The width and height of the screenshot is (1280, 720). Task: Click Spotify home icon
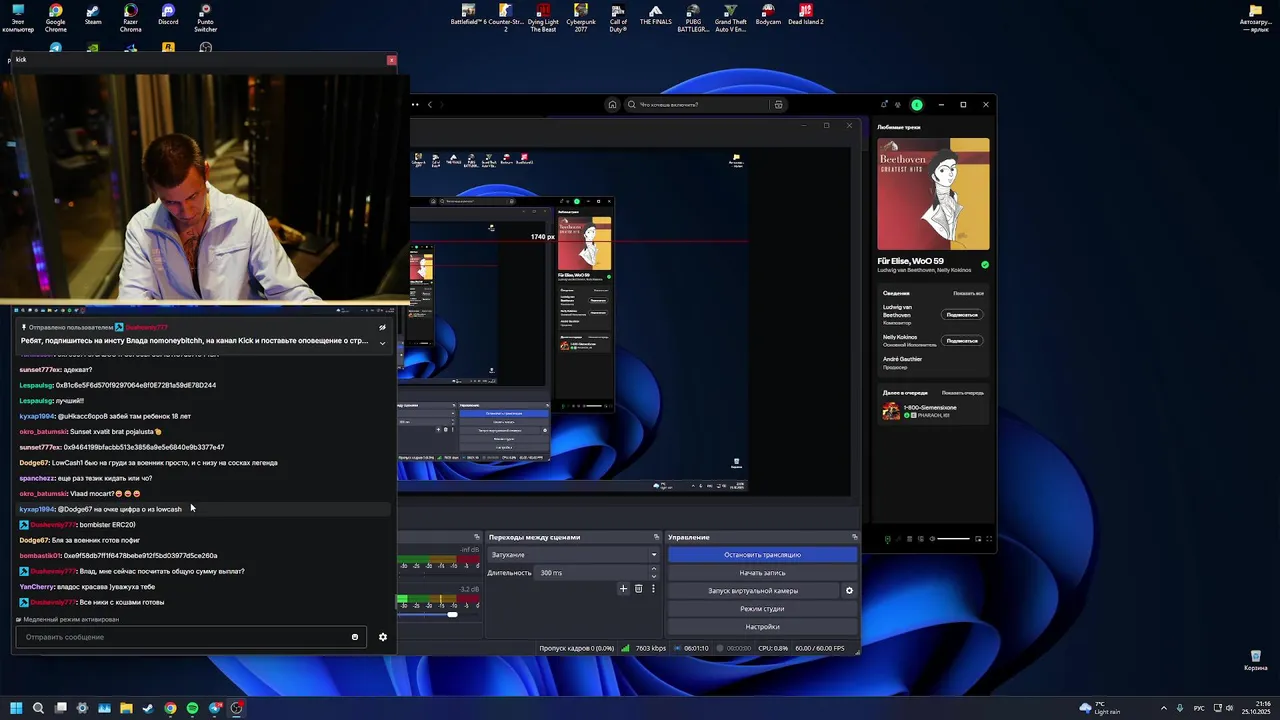pos(612,104)
